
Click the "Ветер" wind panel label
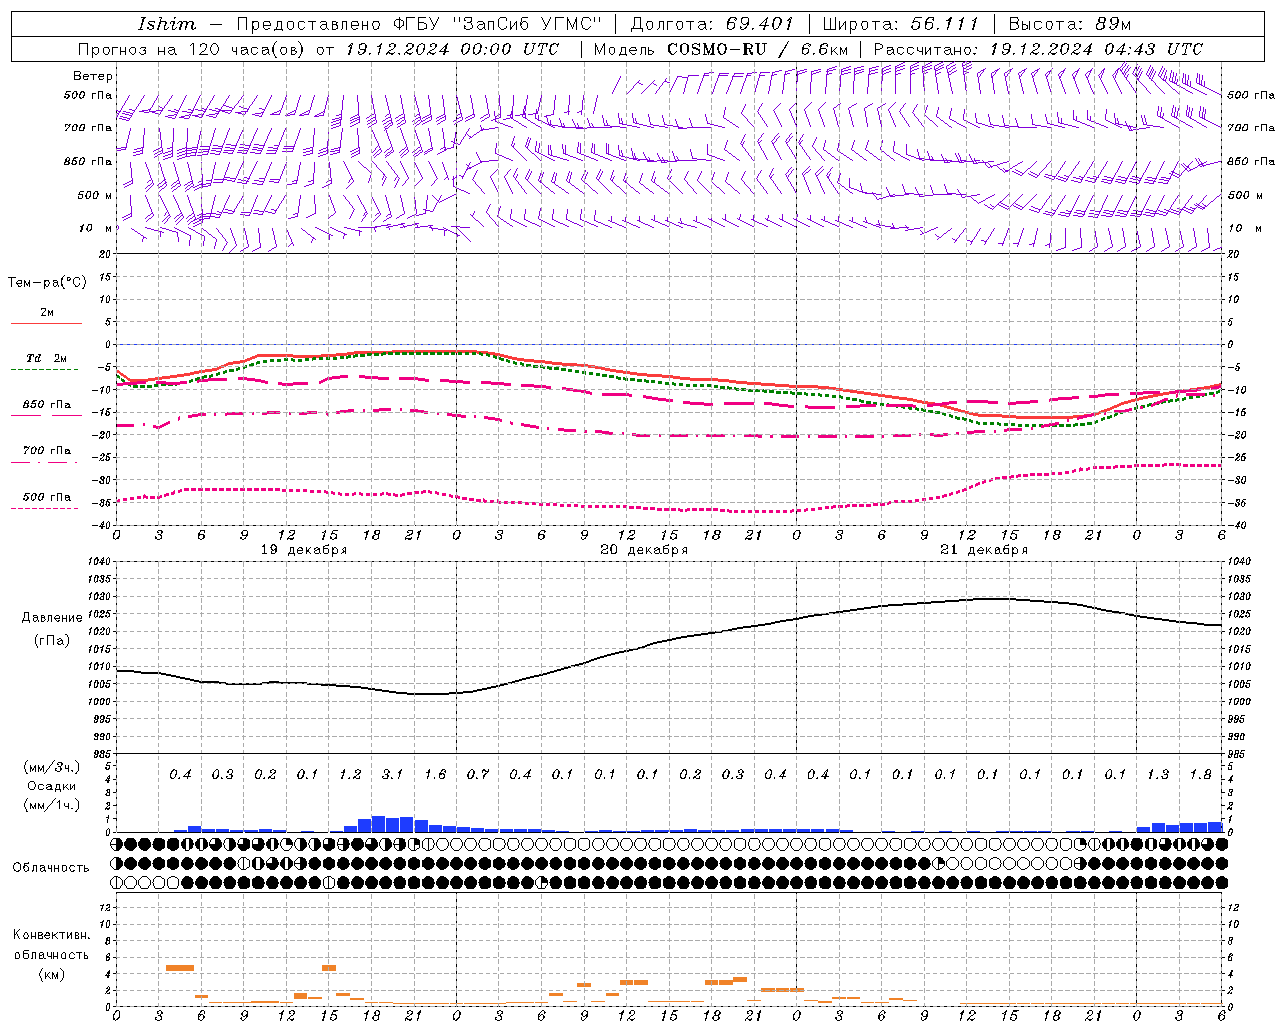point(92,76)
